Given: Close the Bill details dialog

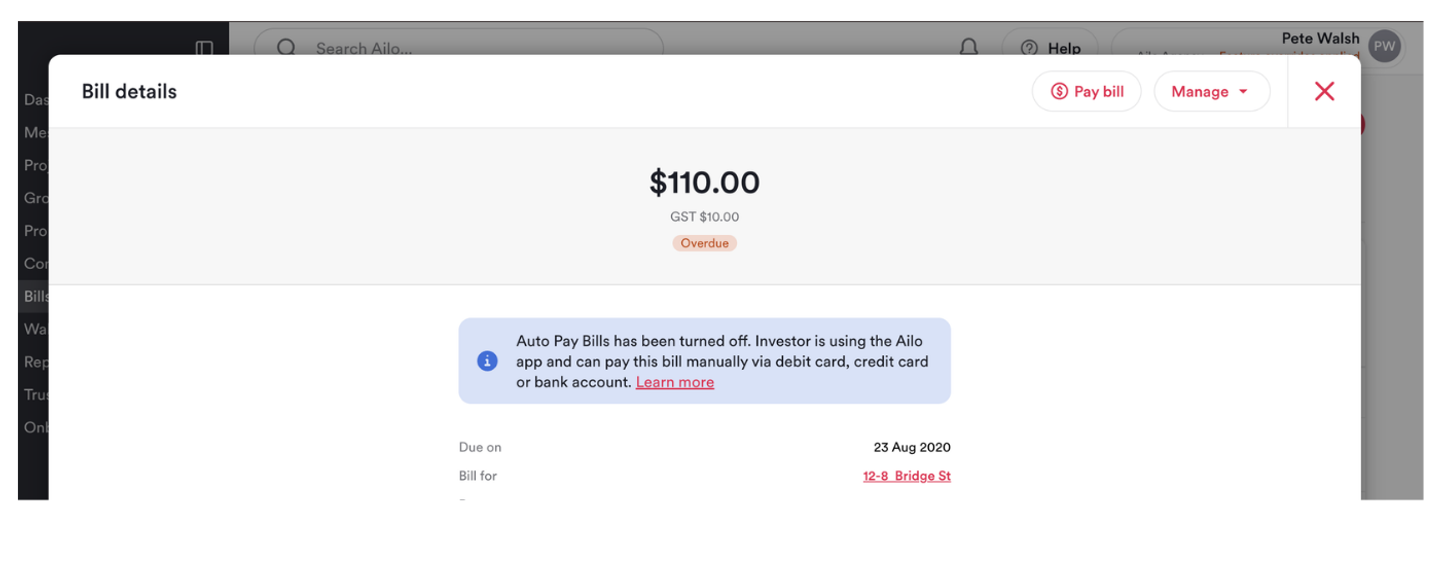Looking at the screenshot, I should [1324, 91].
